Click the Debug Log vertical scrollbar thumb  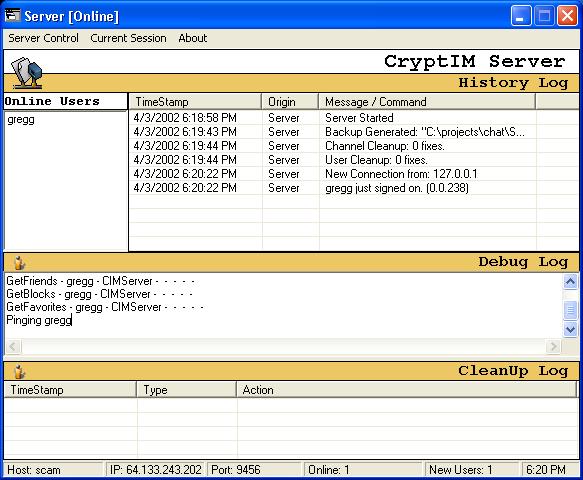[x=570, y=310]
